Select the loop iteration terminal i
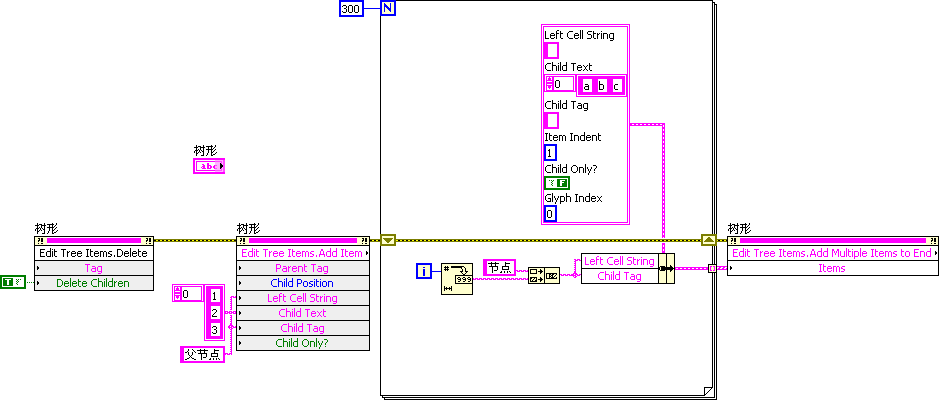The width and height of the screenshot is (939, 400). point(424,271)
